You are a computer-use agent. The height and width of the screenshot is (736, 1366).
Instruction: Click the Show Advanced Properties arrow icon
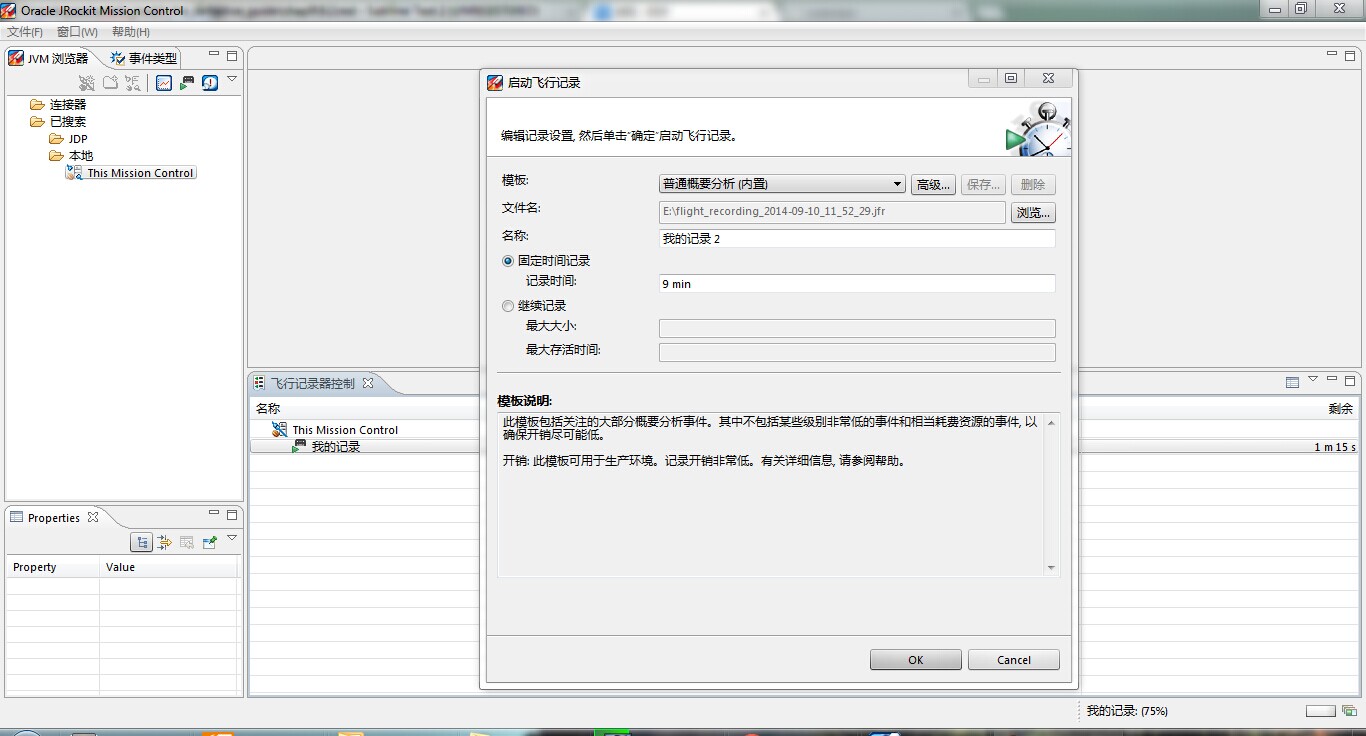(164, 542)
